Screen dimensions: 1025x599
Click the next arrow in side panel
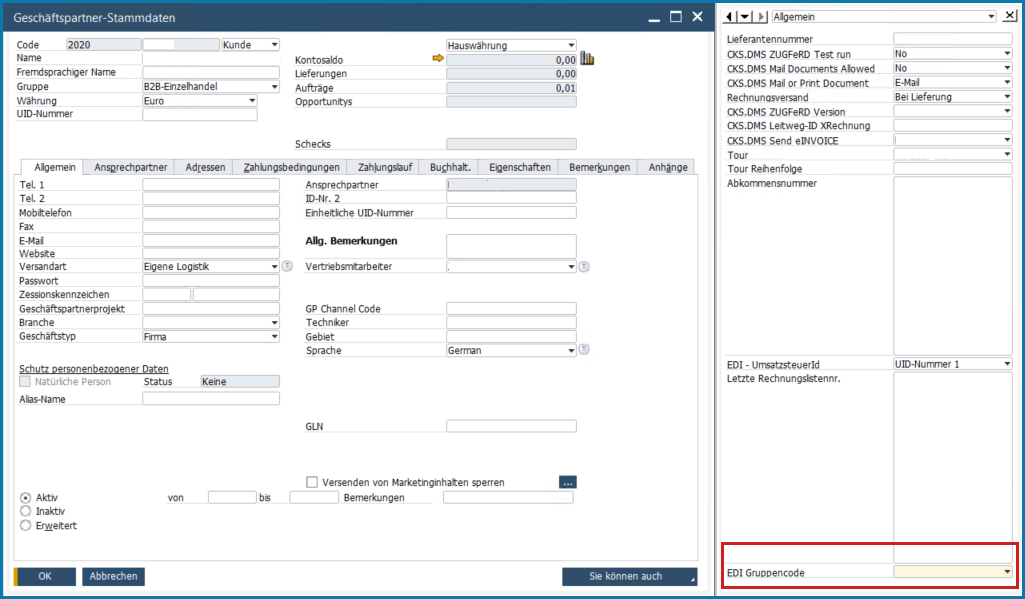pyautogui.click(x=761, y=16)
